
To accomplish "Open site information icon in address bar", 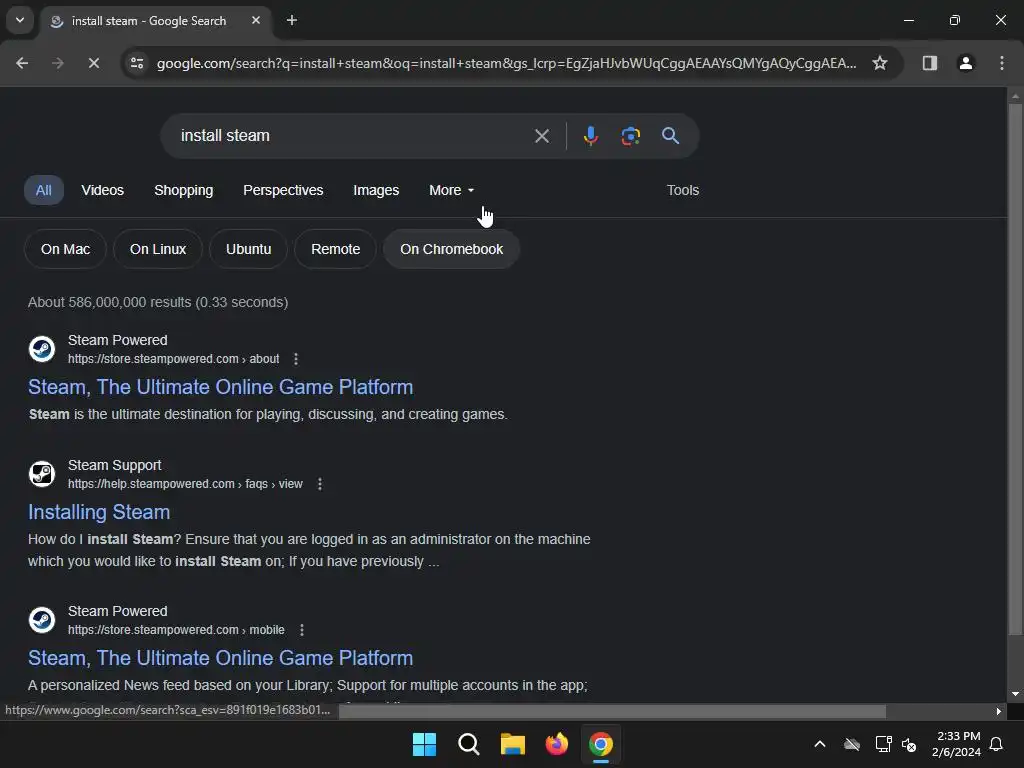I will [x=137, y=63].
